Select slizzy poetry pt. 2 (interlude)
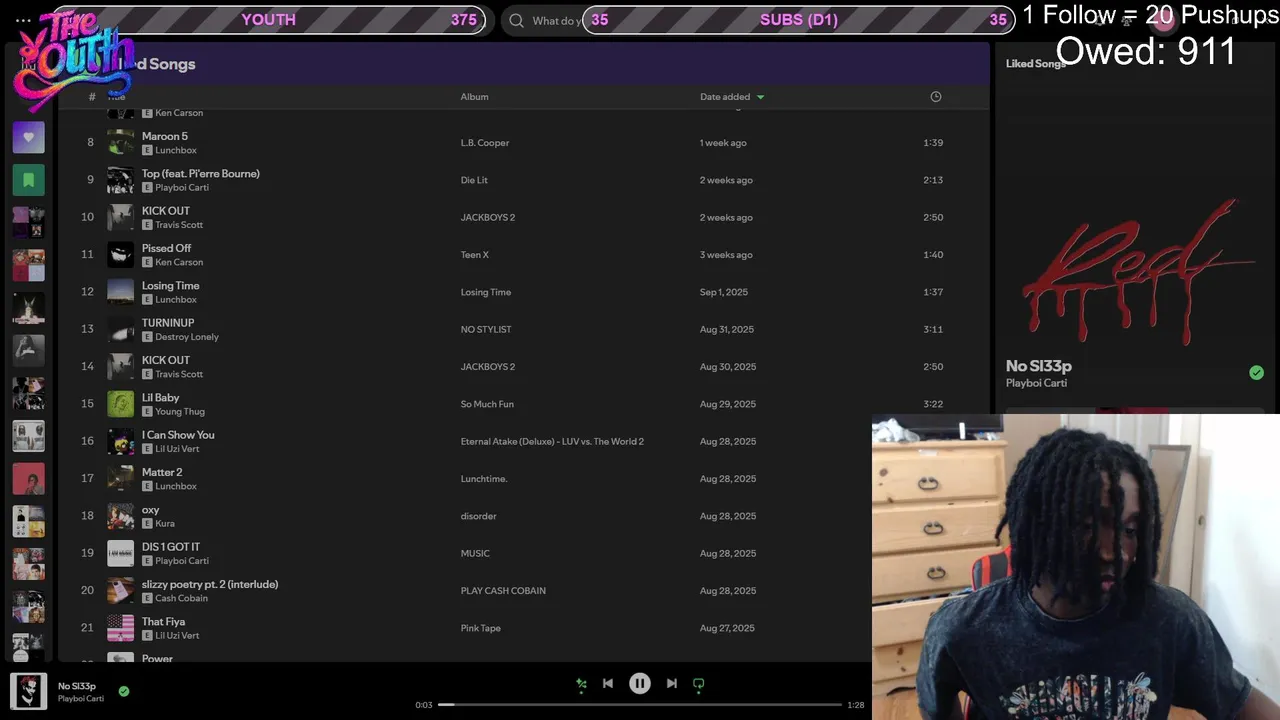This screenshot has height=720, width=1280. point(210,584)
